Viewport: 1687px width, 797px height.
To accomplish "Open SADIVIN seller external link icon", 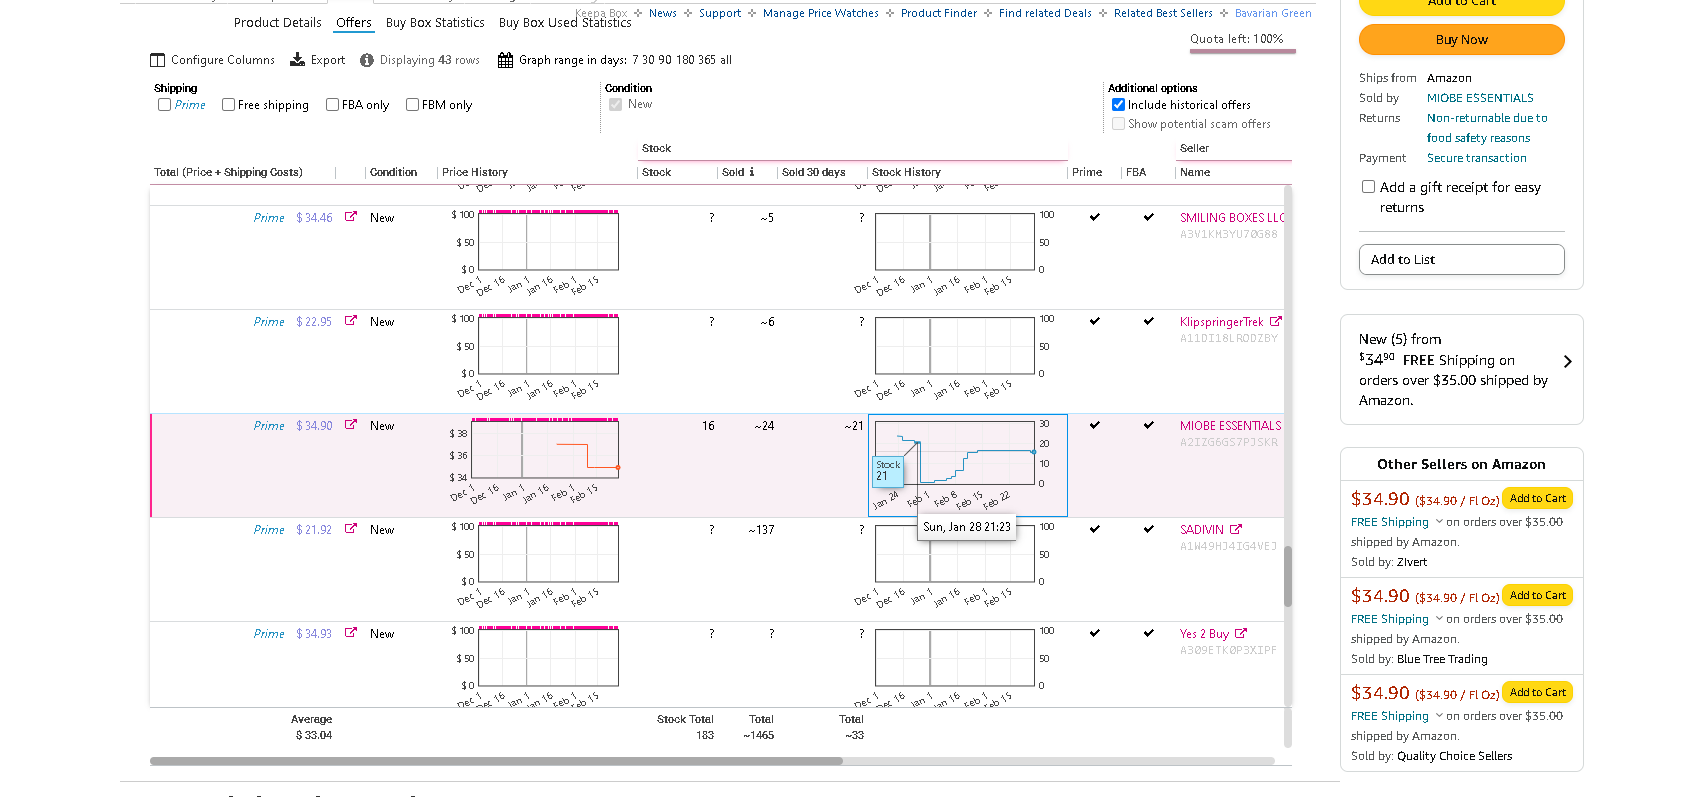I will [x=1236, y=530].
